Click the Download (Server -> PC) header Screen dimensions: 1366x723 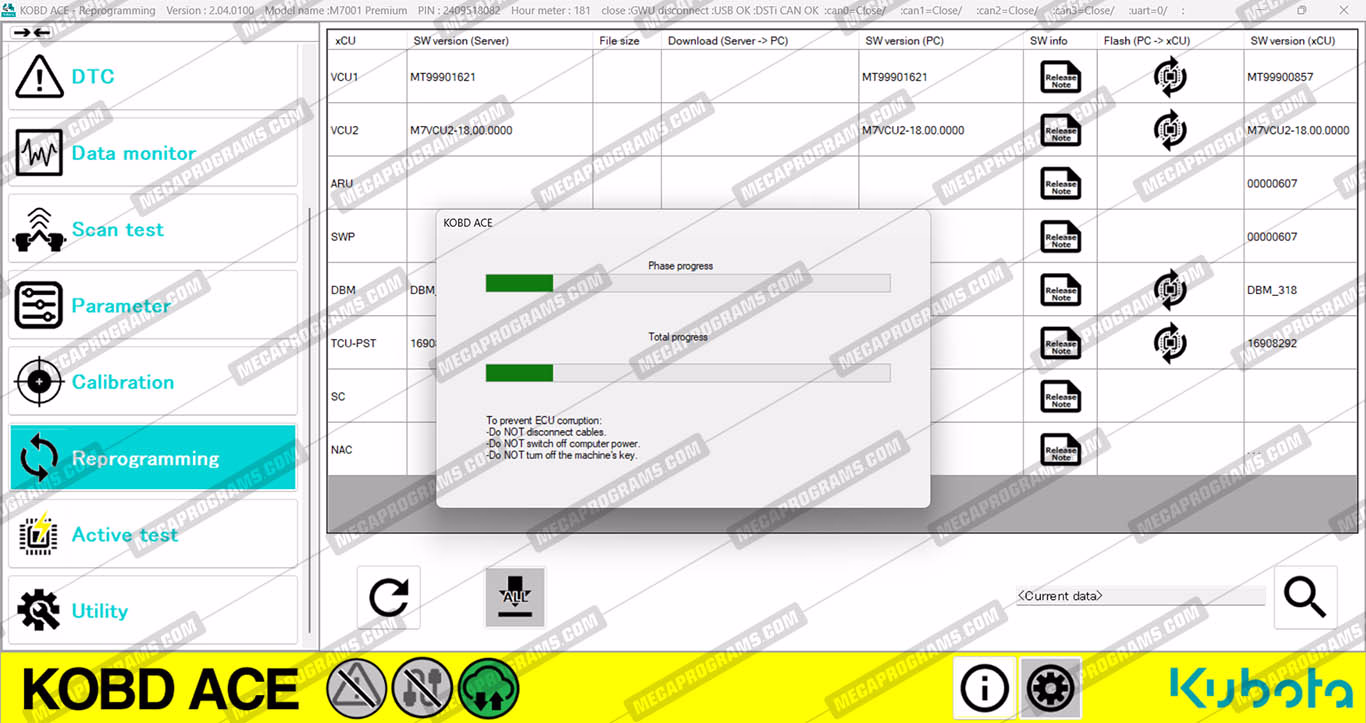(760, 41)
